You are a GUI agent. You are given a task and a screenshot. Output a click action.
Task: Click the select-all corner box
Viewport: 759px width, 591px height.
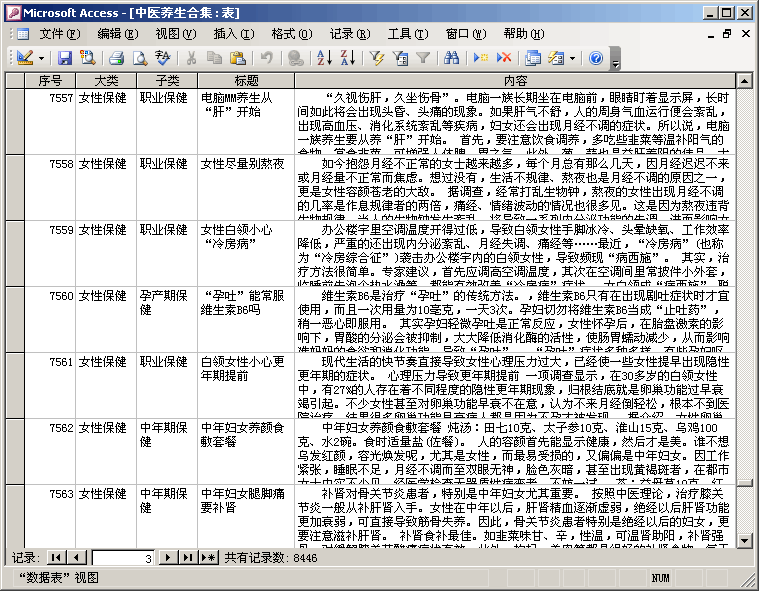tap(15, 81)
